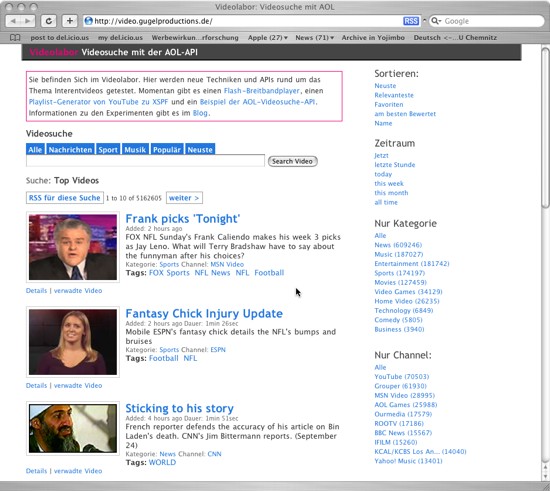Screen dimensions: 550x491
Task: Filter channel to BBC News (15567)
Action: (403, 433)
